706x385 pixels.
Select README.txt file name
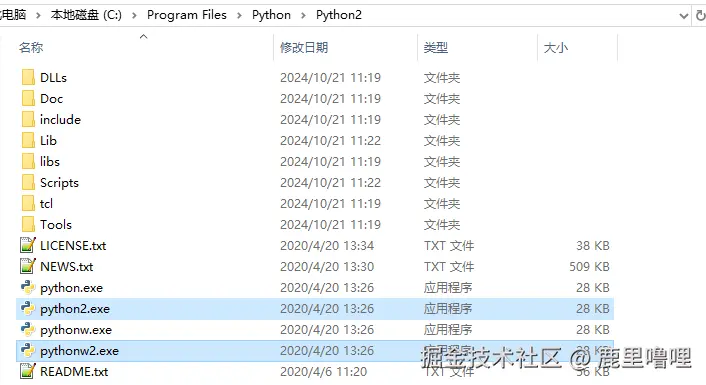74,372
